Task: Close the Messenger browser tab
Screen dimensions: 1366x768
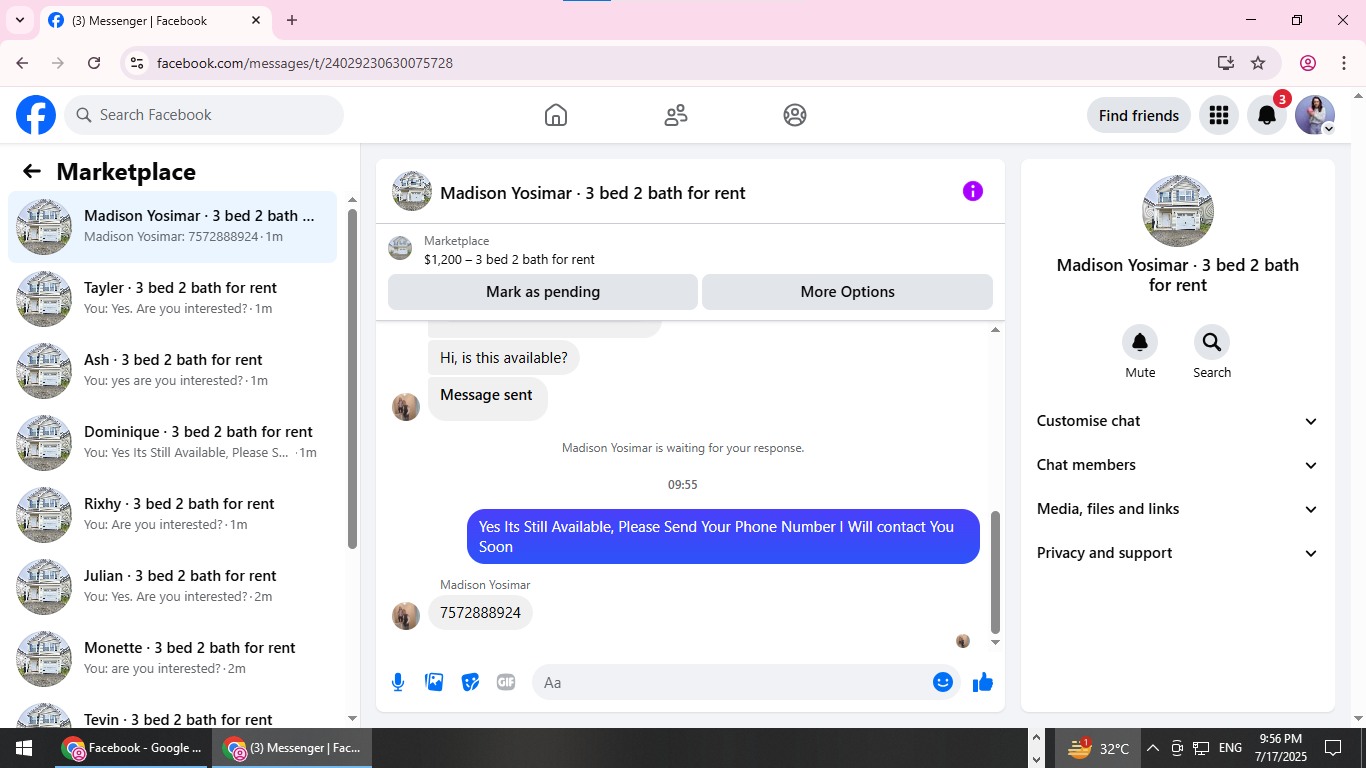Action: point(256,20)
